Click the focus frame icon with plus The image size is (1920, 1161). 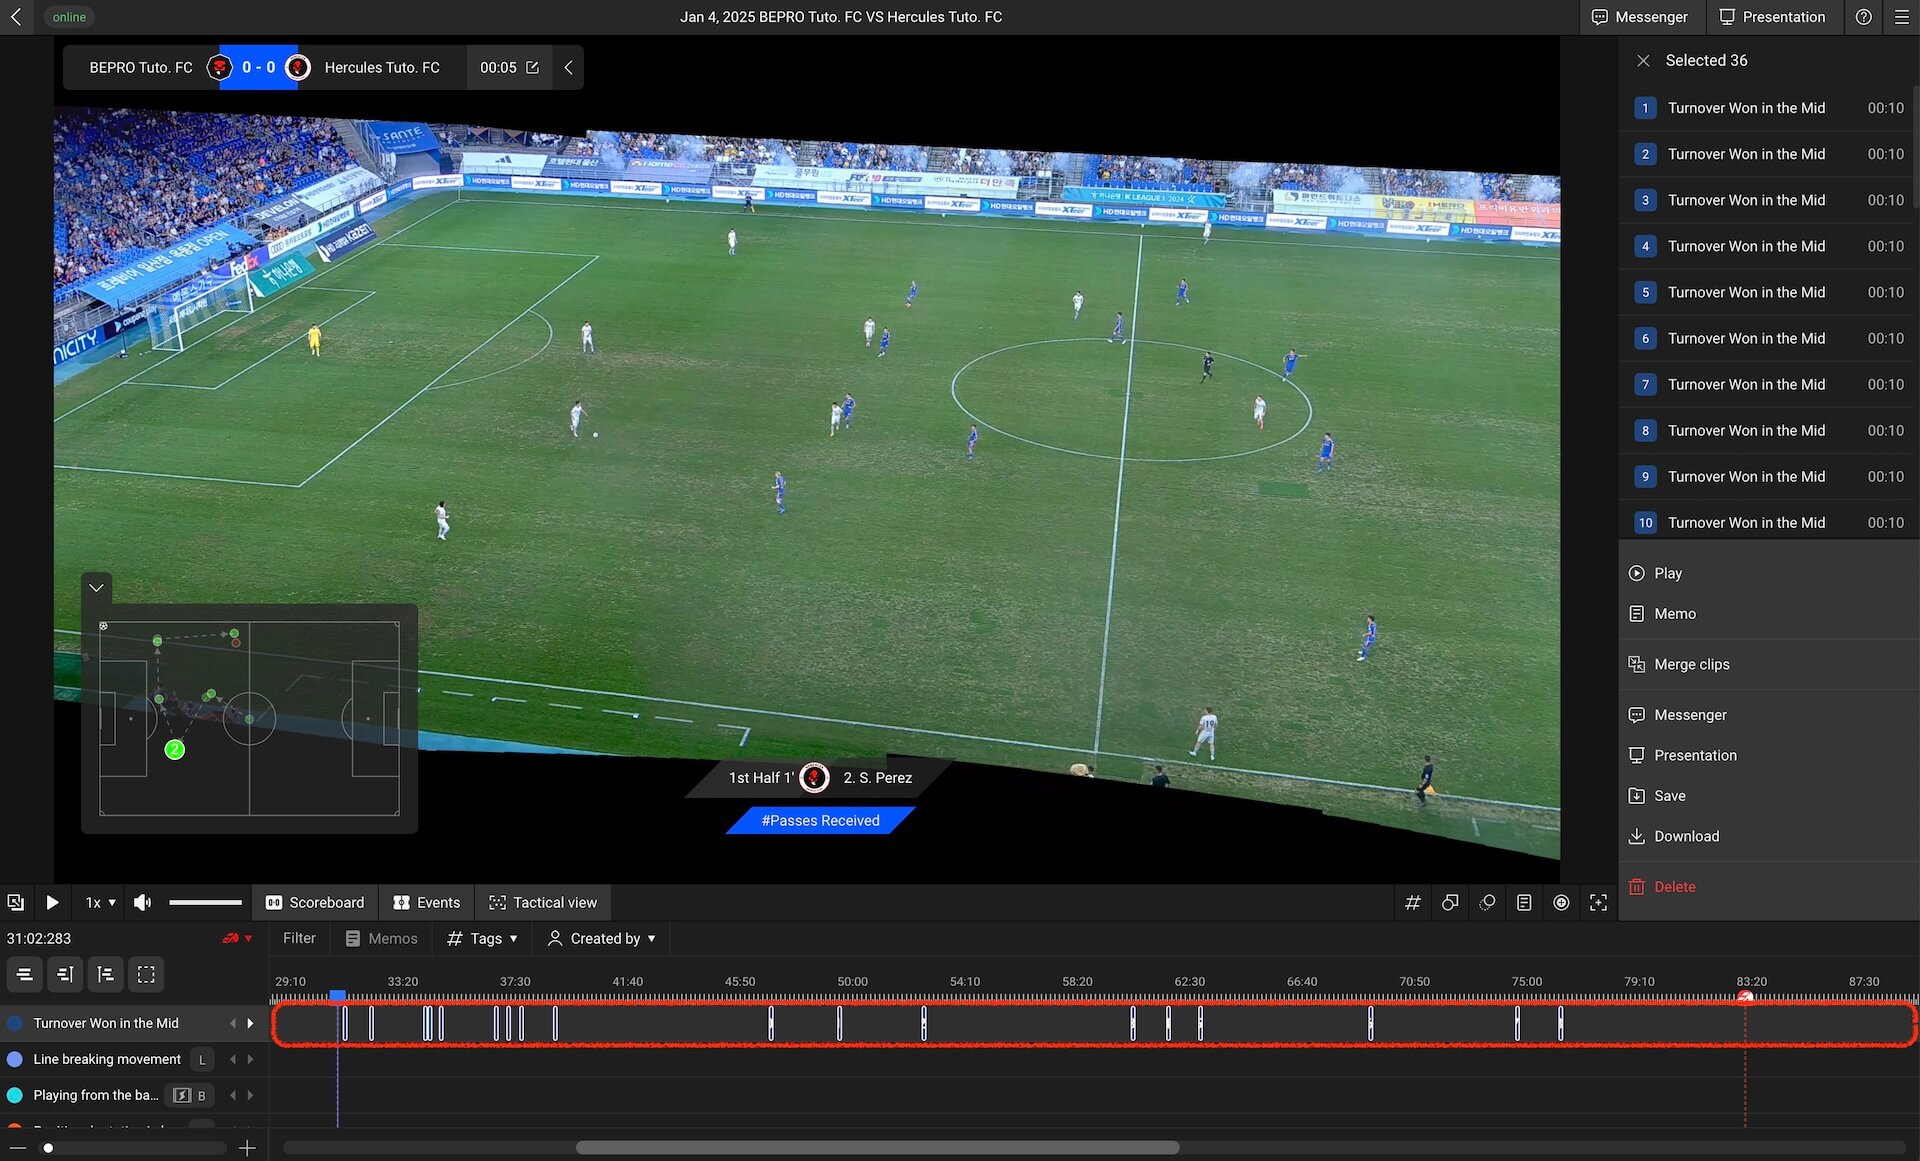pyautogui.click(x=1598, y=902)
